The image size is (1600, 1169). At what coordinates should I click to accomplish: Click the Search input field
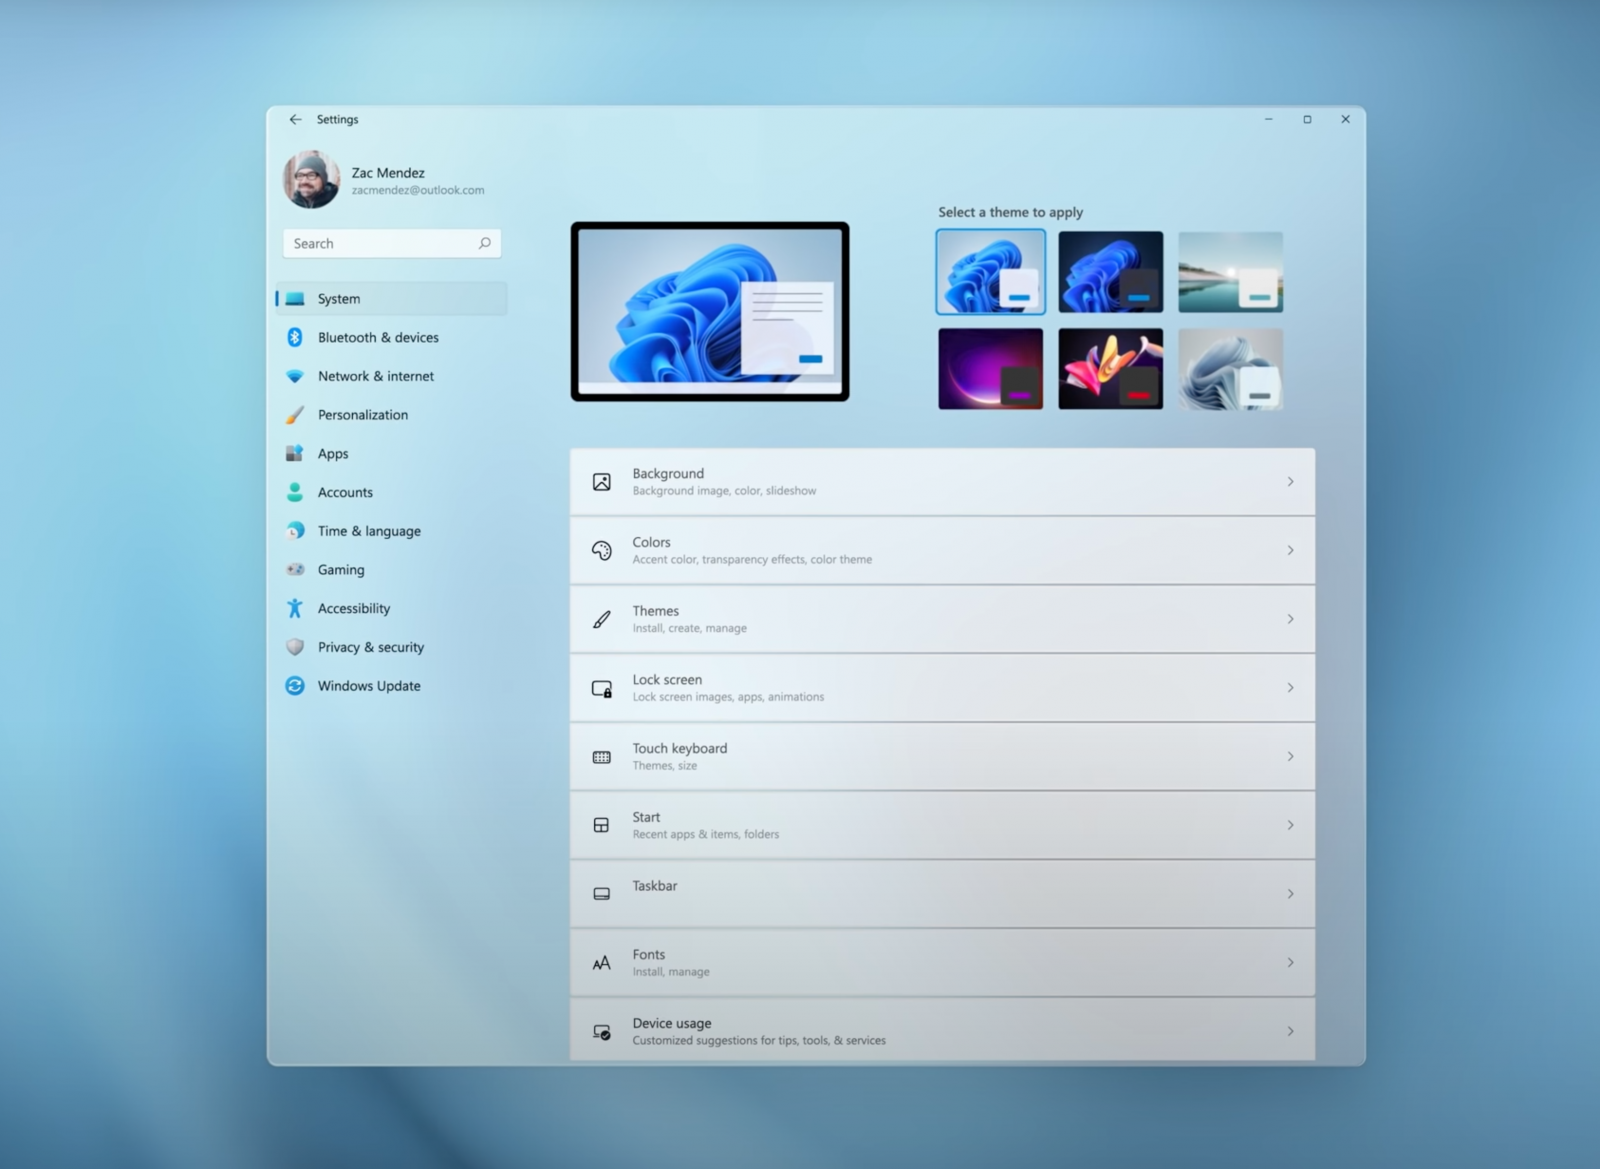390,243
